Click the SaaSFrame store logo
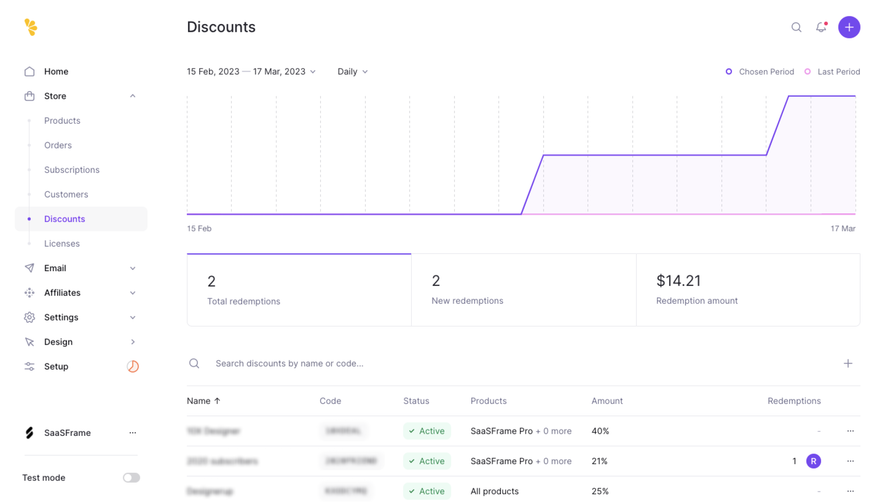 (29, 433)
